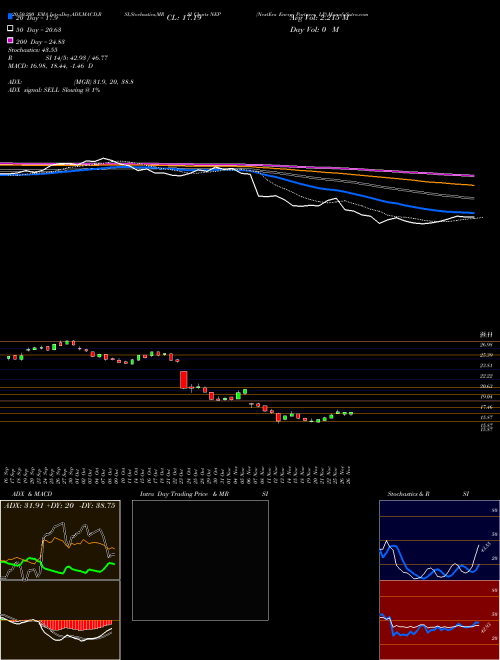
Task: Click the 'CL: 17.19' closing price
Action: coord(184,18)
